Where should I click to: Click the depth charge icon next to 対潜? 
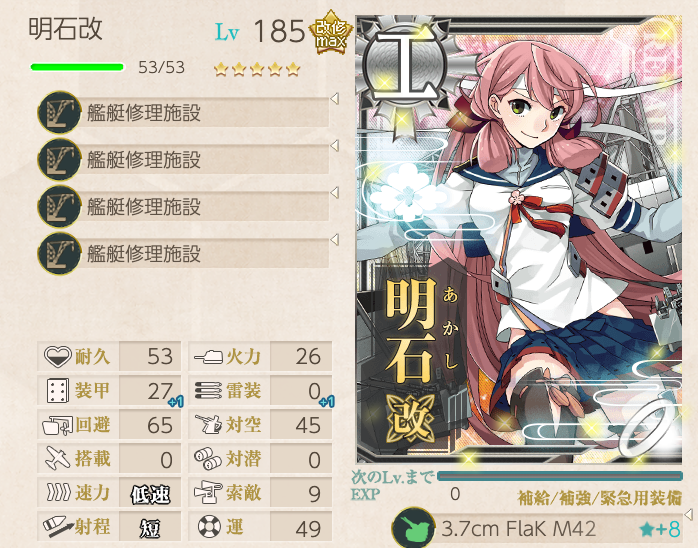(207, 459)
